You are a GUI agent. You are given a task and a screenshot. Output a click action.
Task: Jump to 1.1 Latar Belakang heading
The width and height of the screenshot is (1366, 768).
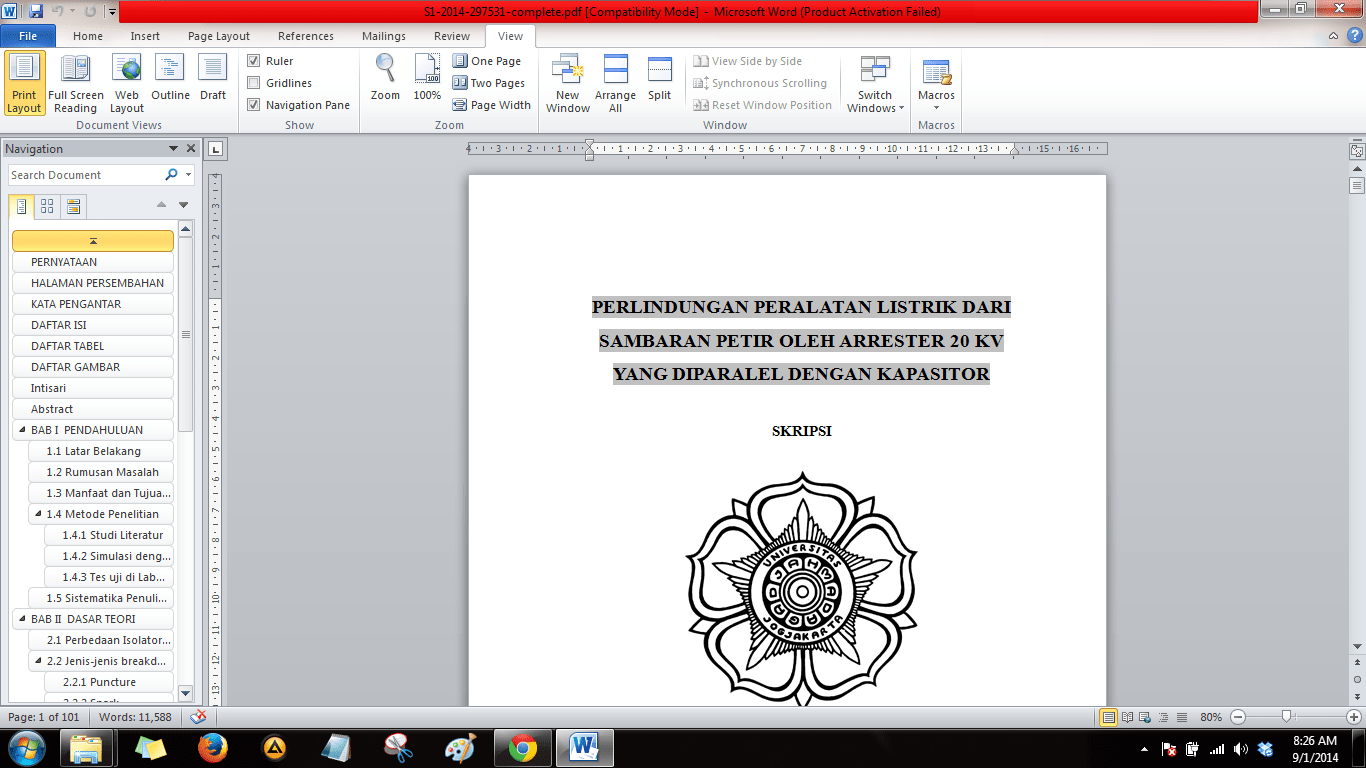pyautogui.click(x=101, y=451)
